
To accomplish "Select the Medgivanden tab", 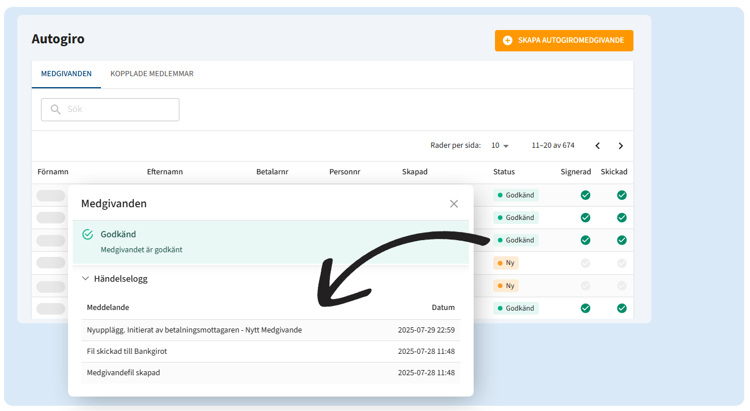I will (66, 74).
